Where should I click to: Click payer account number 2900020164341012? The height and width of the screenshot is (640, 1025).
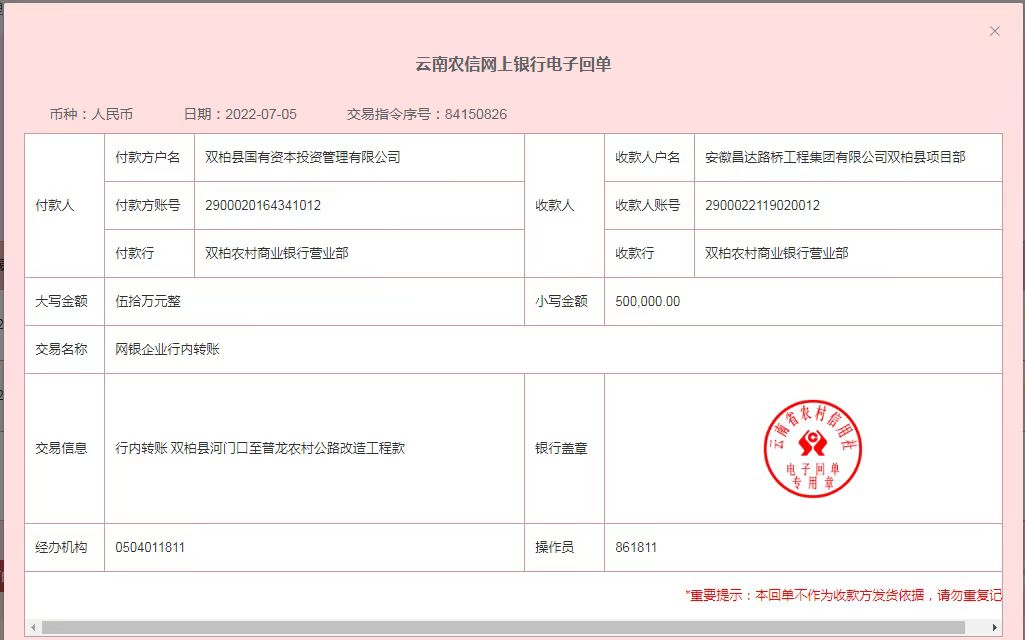(263, 206)
